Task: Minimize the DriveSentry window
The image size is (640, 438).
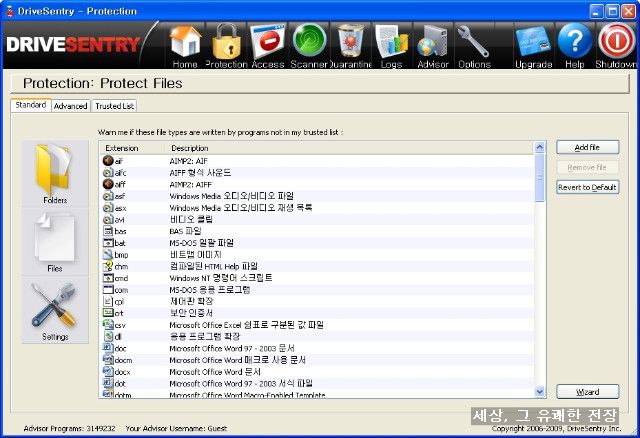Action: tap(596, 11)
